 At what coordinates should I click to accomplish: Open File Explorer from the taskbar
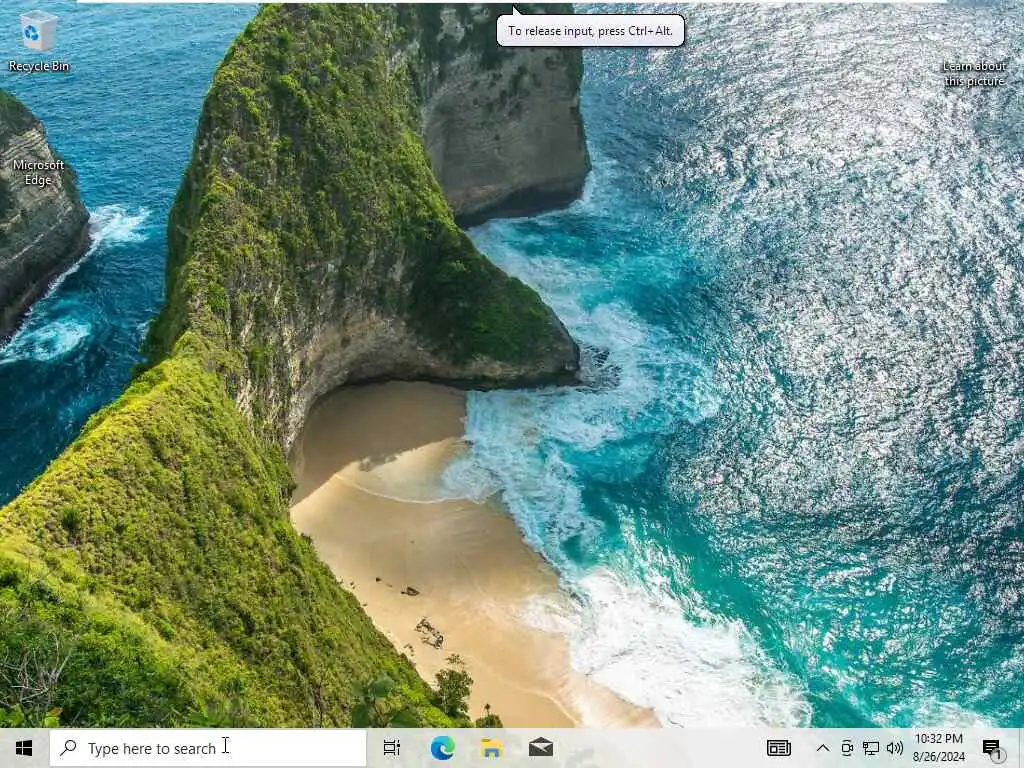pos(492,748)
